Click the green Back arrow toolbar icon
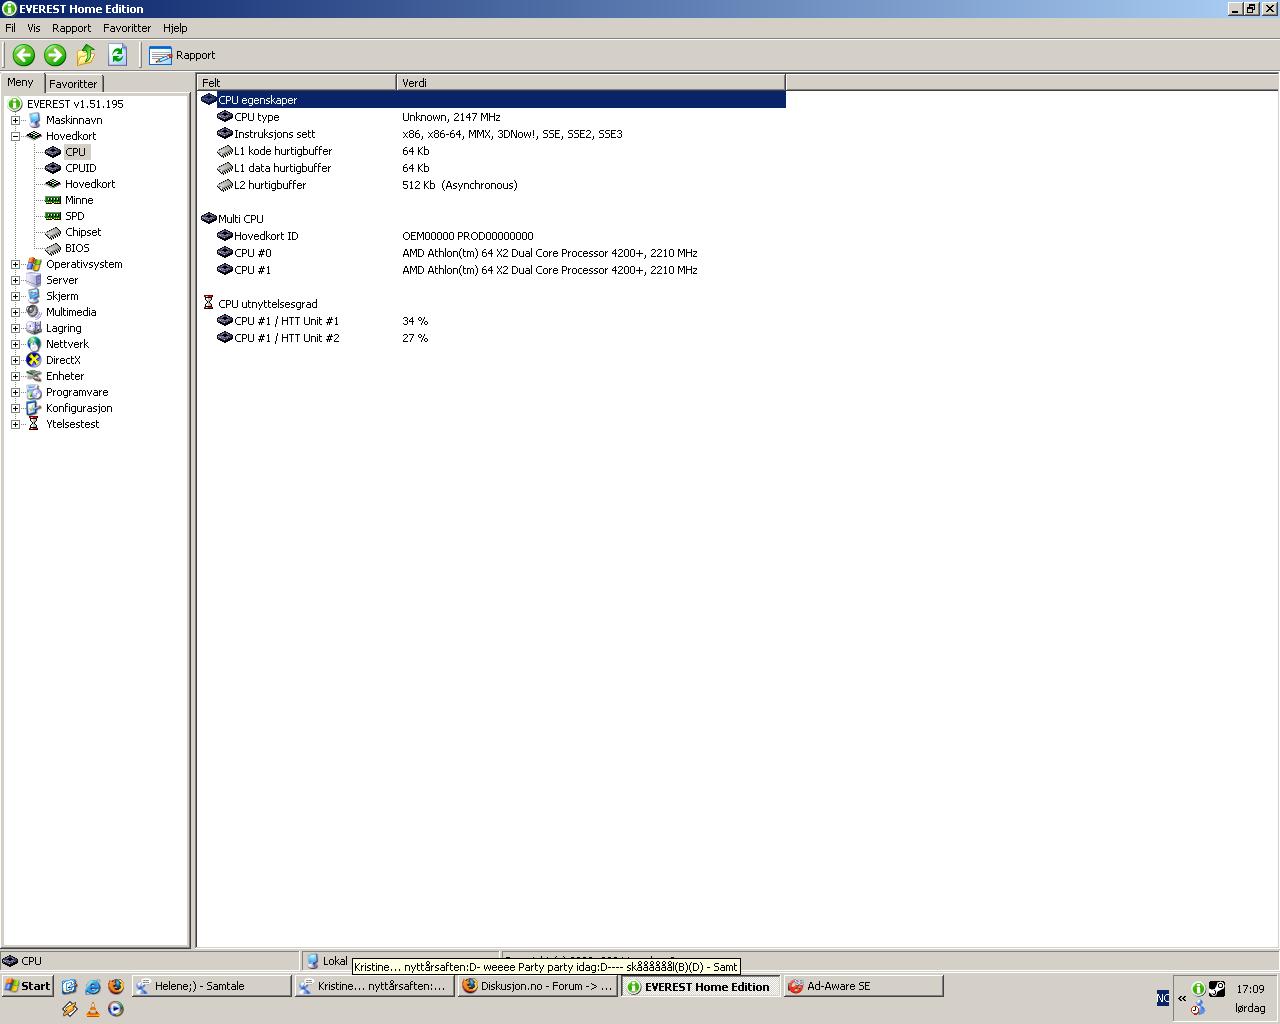The width and height of the screenshot is (1280, 1024). coord(24,55)
